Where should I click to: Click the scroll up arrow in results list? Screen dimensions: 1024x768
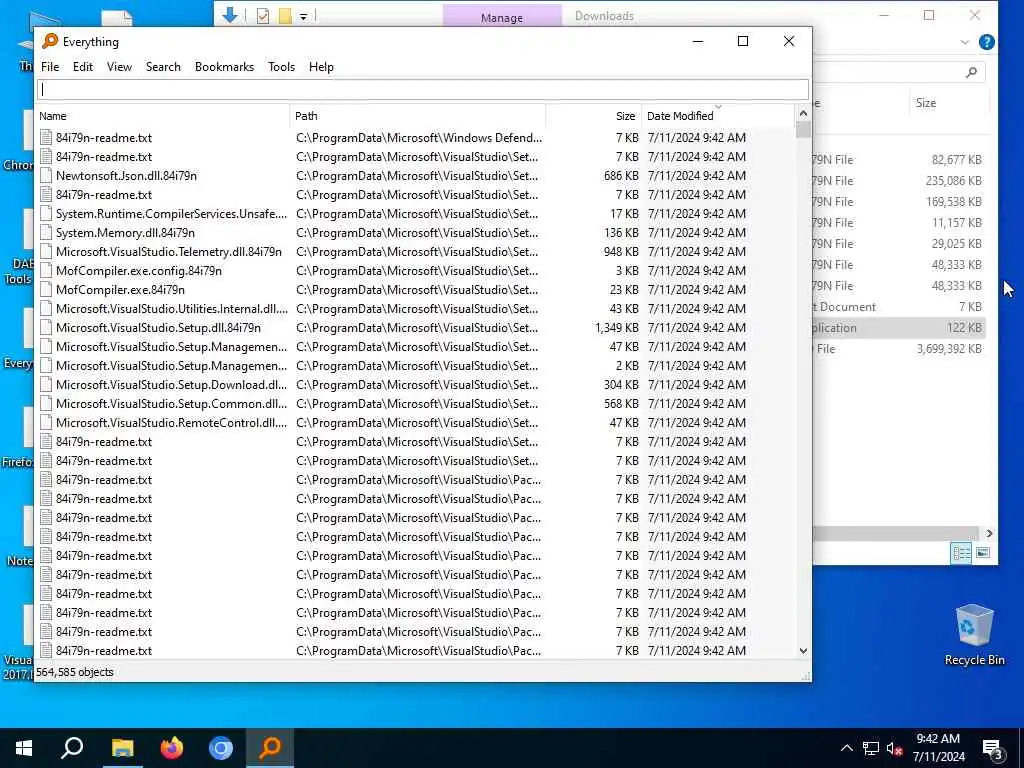pyautogui.click(x=803, y=114)
